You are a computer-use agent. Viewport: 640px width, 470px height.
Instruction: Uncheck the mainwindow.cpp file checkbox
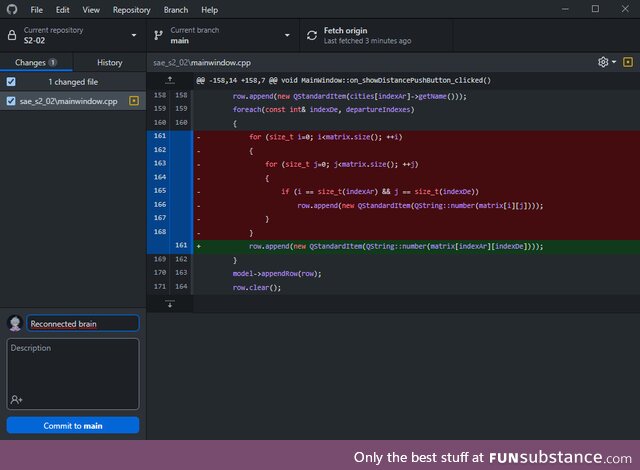coord(11,101)
